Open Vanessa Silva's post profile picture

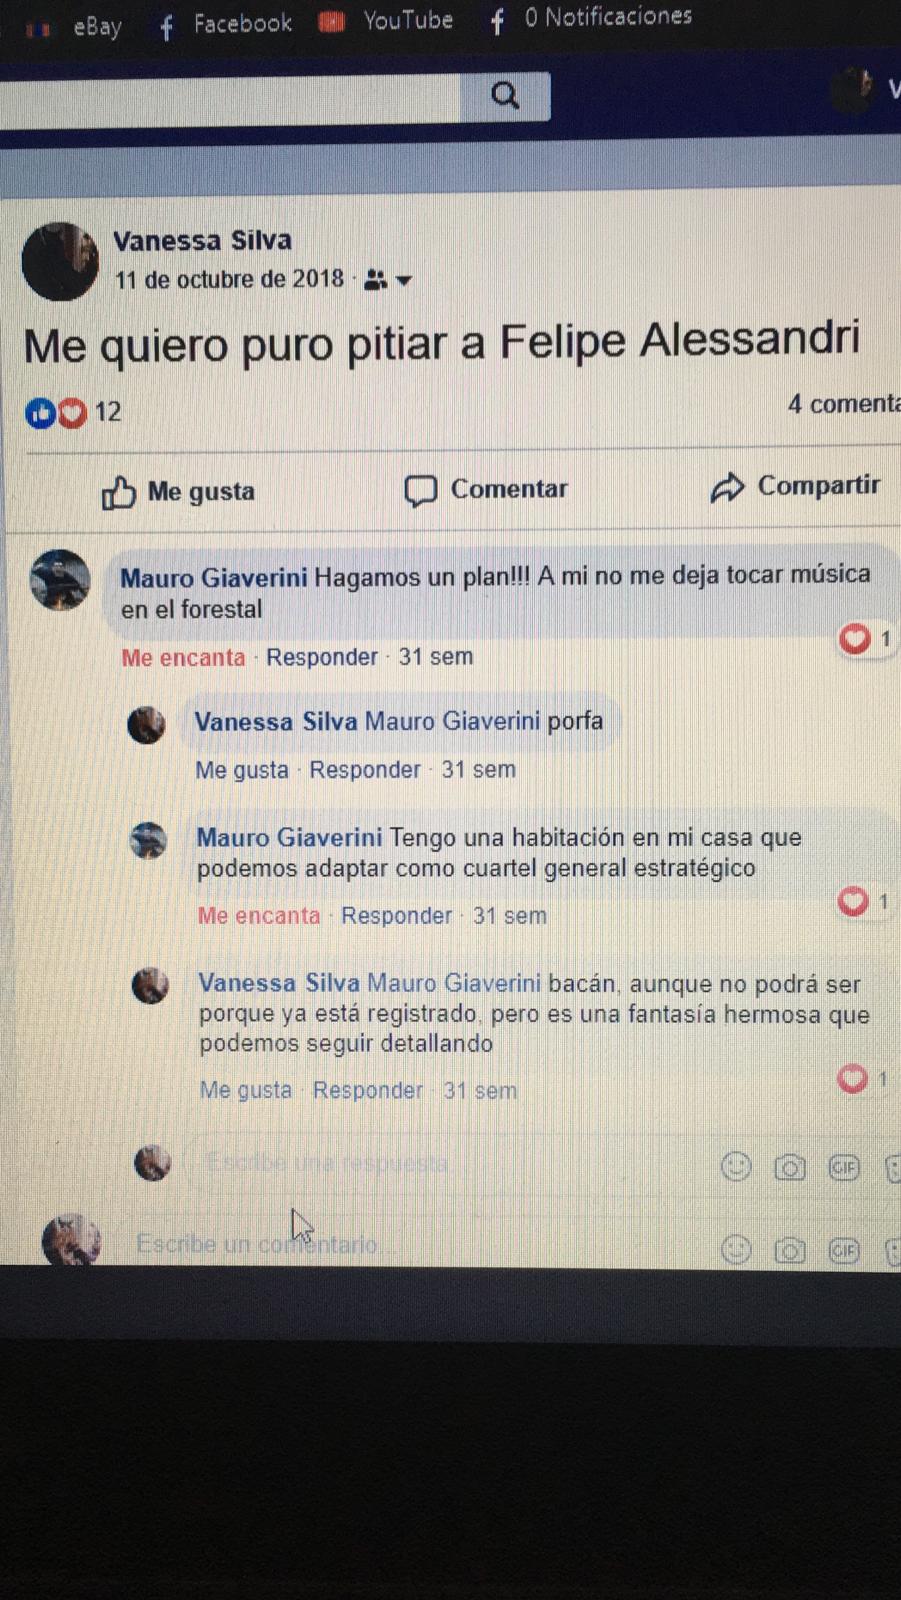[60, 261]
